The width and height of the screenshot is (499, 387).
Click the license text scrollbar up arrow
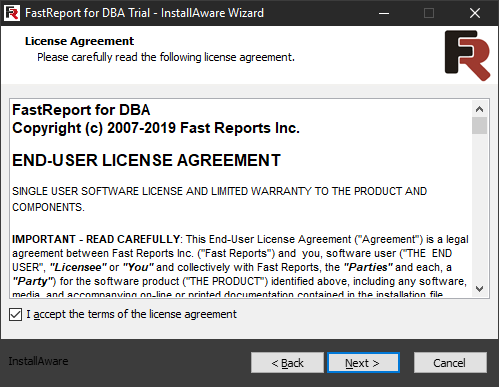pos(479,109)
